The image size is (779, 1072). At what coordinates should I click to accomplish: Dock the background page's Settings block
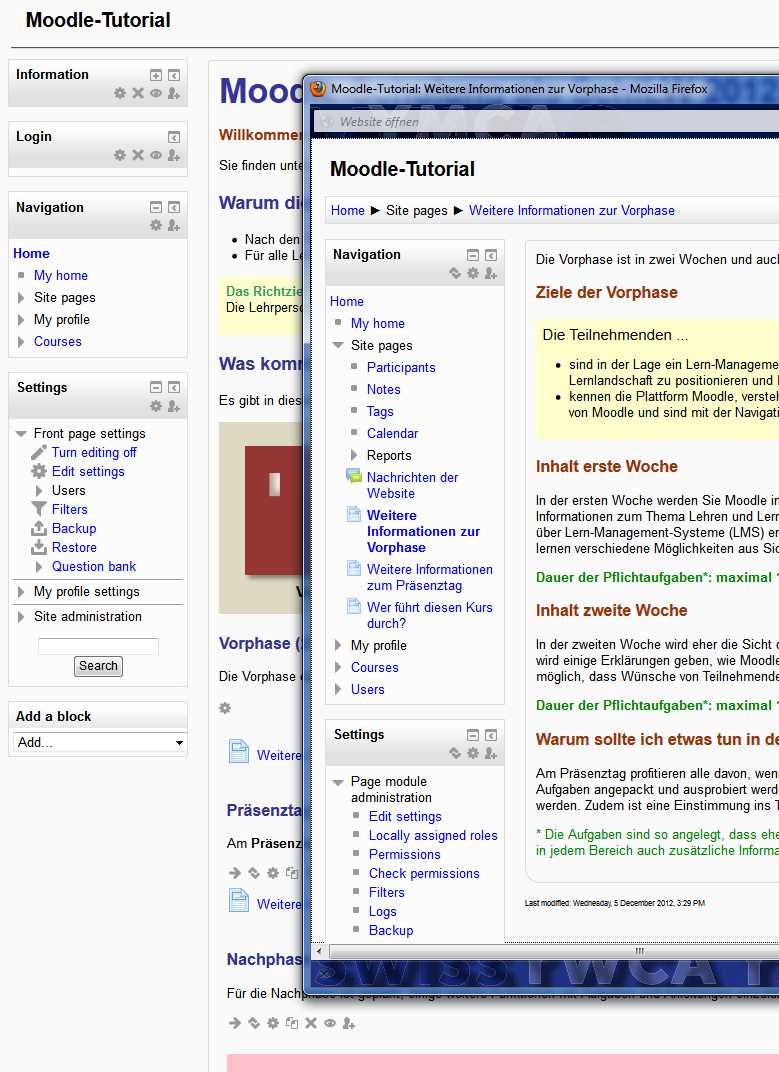coord(174,387)
